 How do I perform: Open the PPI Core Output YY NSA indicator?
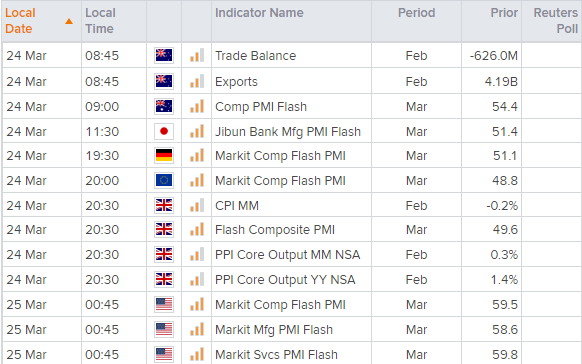tap(285, 280)
